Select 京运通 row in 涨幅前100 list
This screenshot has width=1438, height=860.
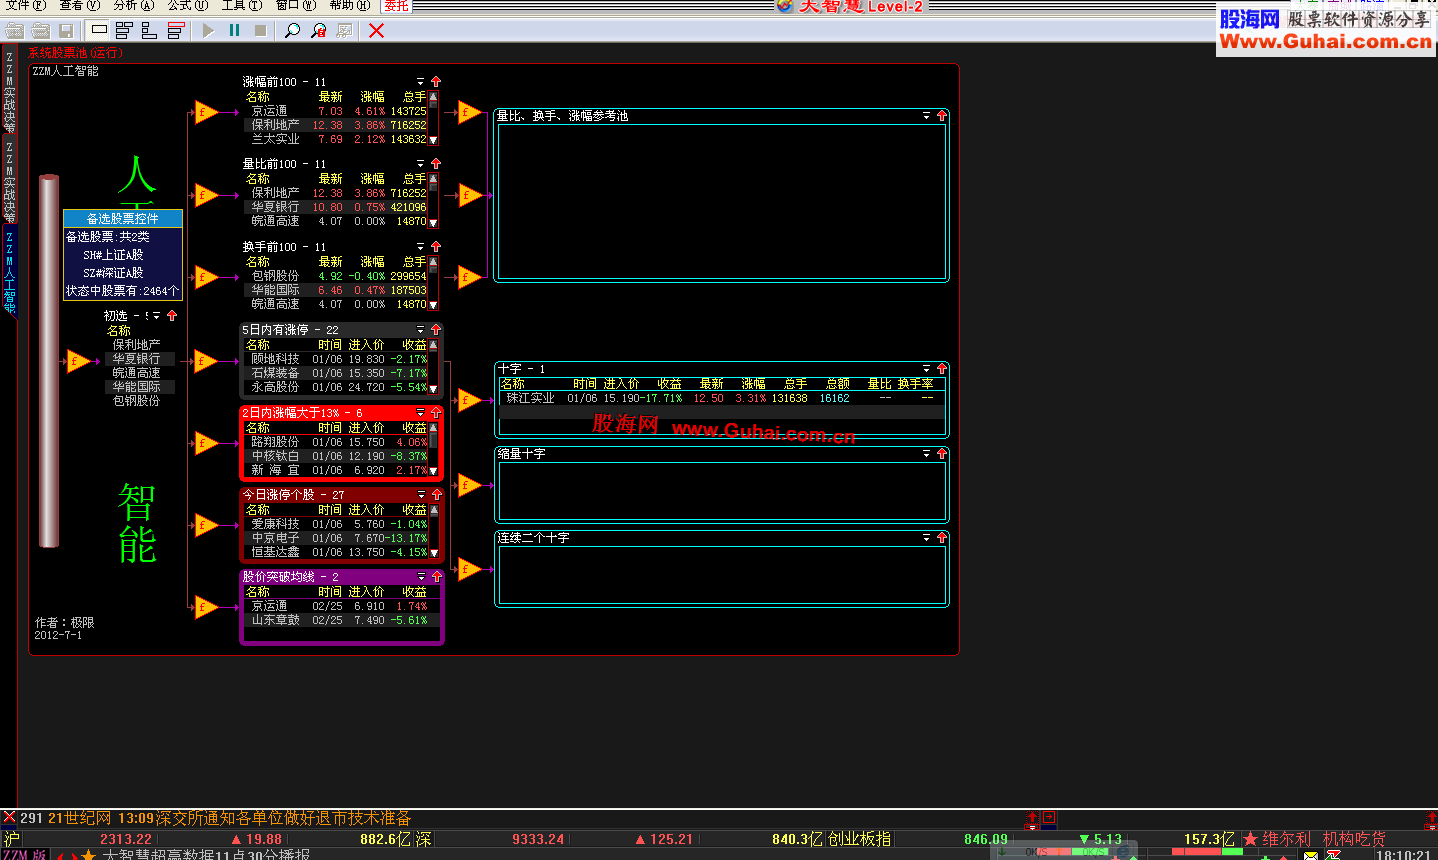click(x=336, y=111)
